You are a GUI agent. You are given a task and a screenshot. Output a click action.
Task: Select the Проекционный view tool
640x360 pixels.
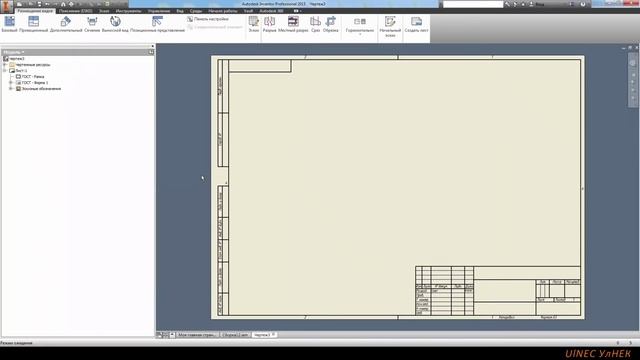tap(33, 24)
